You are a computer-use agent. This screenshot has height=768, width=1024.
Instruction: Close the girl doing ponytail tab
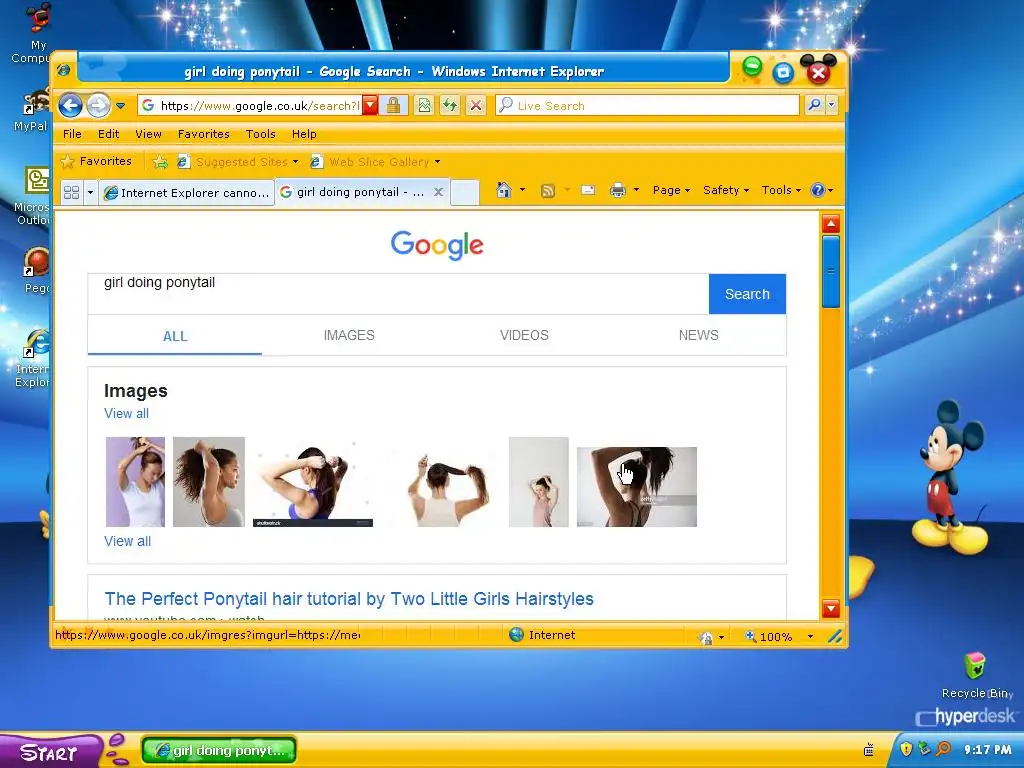tap(439, 192)
